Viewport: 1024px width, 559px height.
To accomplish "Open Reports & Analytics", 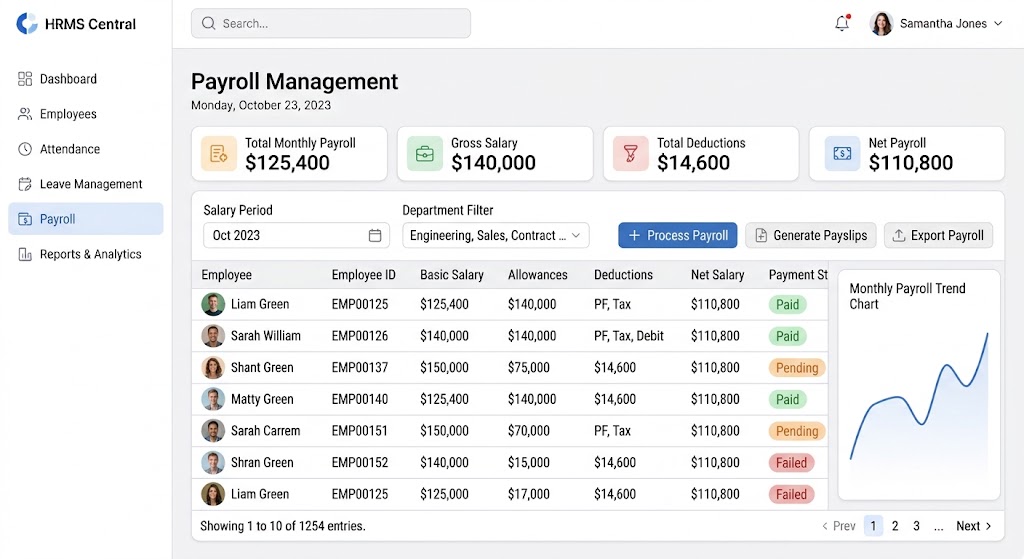I will point(86,254).
